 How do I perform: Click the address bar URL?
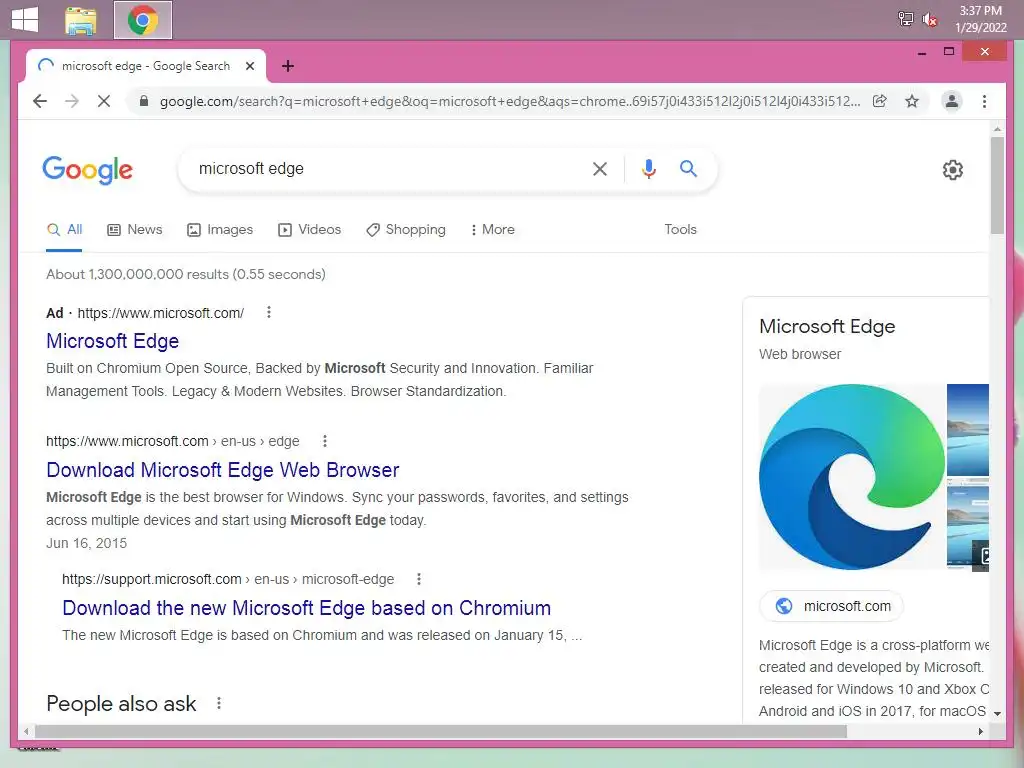pos(509,101)
